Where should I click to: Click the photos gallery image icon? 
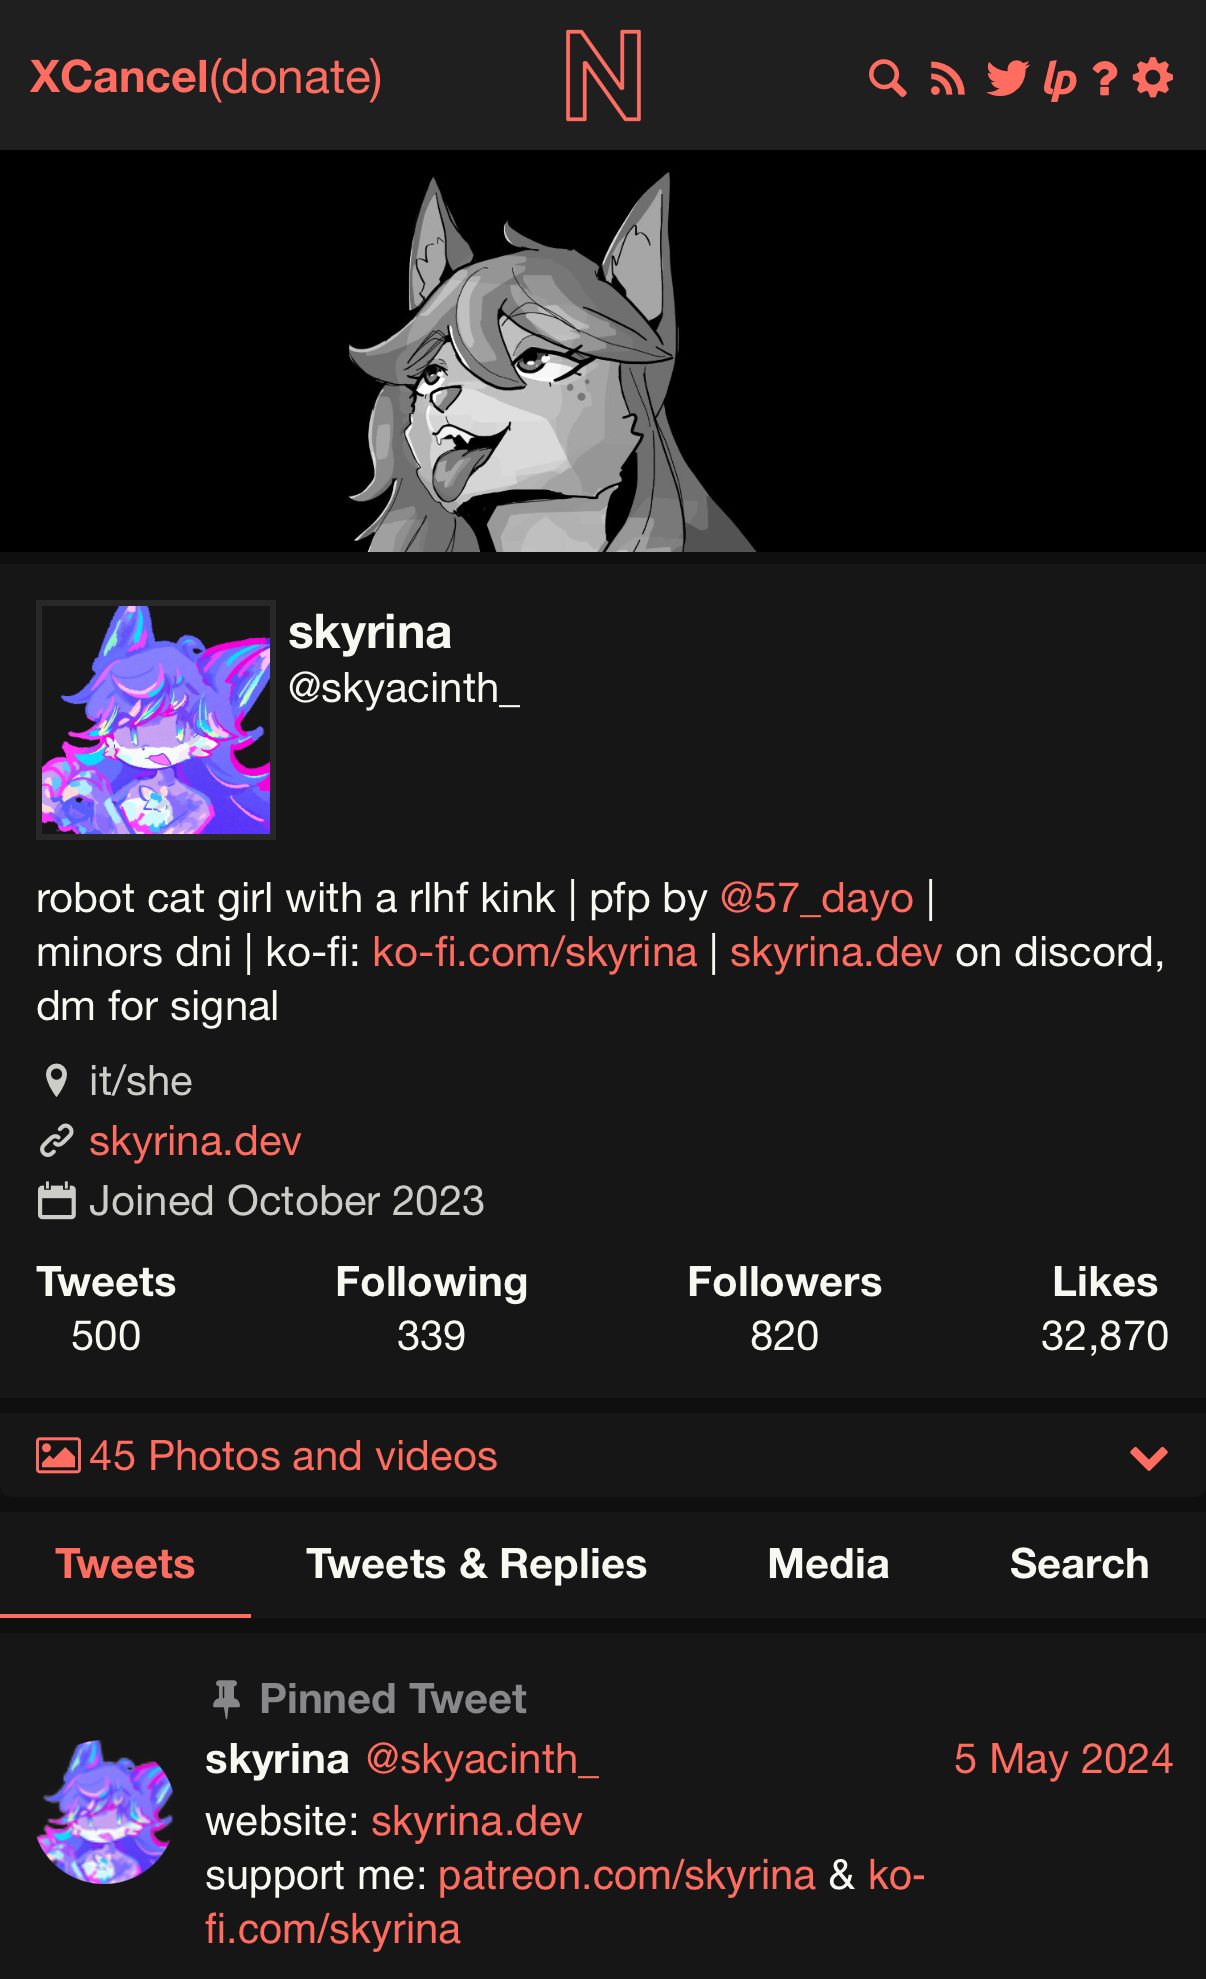point(58,1455)
